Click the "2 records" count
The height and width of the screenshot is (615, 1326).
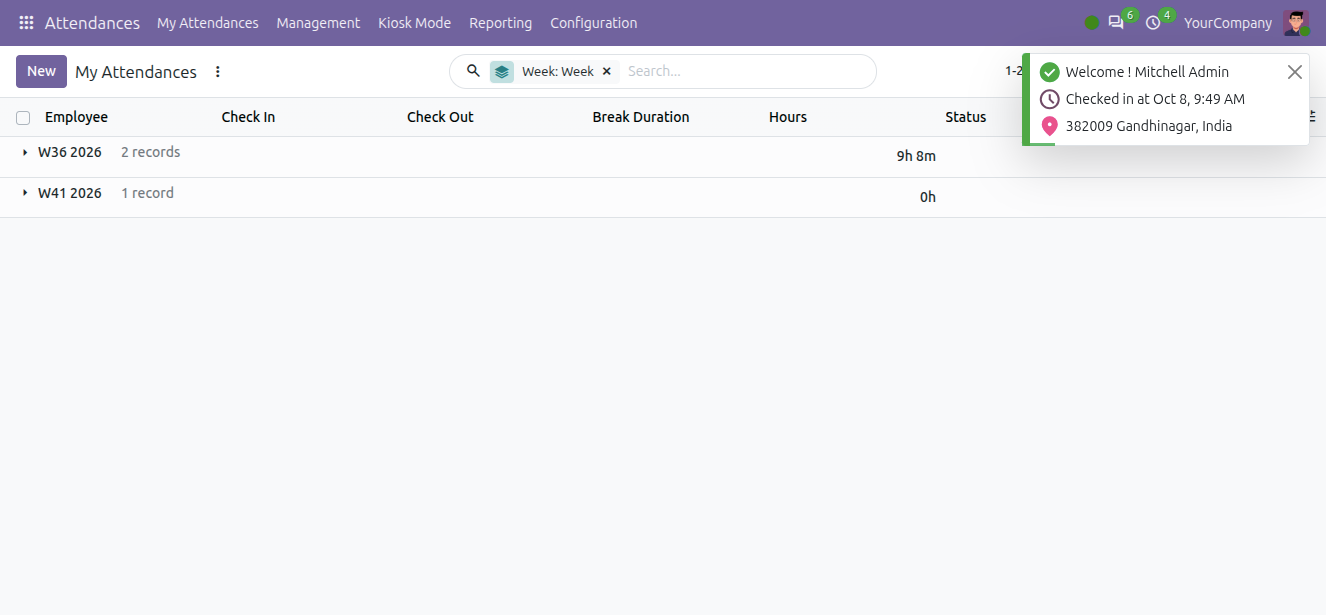[151, 152]
